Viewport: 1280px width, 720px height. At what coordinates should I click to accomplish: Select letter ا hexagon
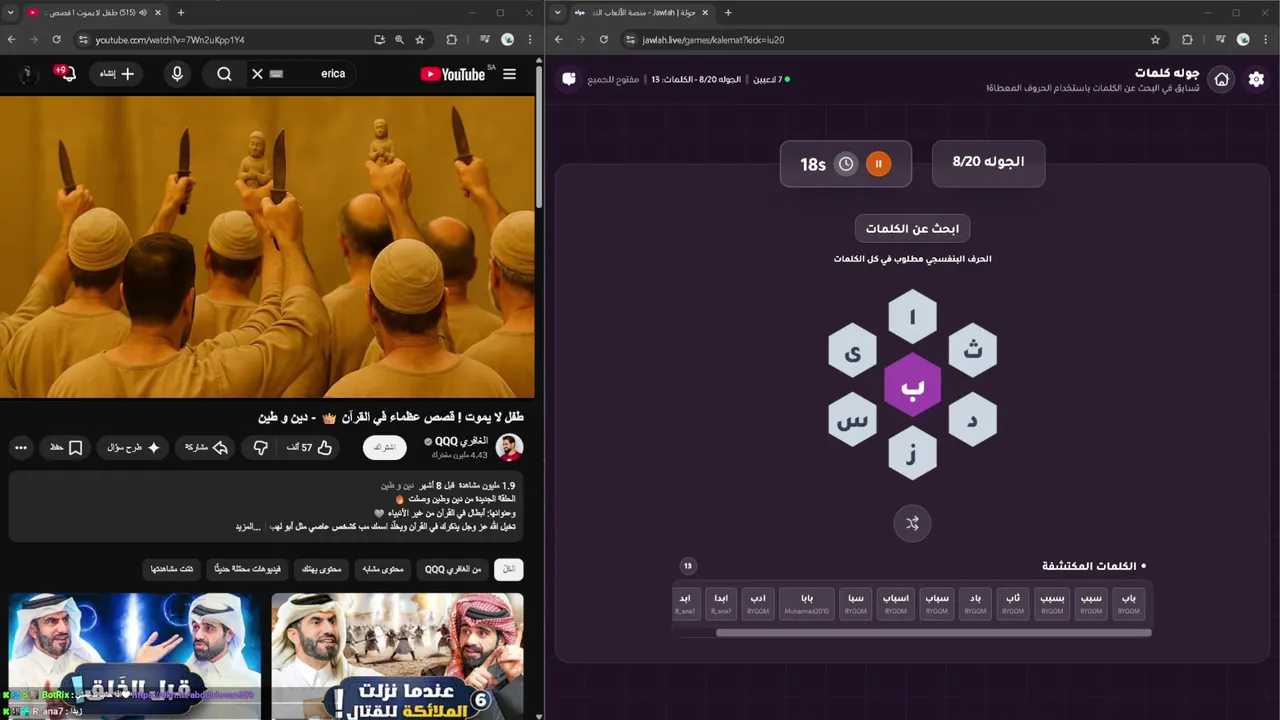[x=912, y=317]
